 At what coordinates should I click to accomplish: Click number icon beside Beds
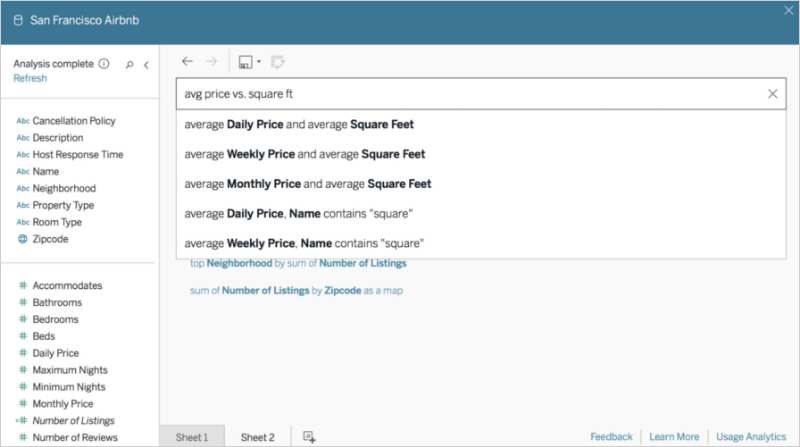pos(23,336)
